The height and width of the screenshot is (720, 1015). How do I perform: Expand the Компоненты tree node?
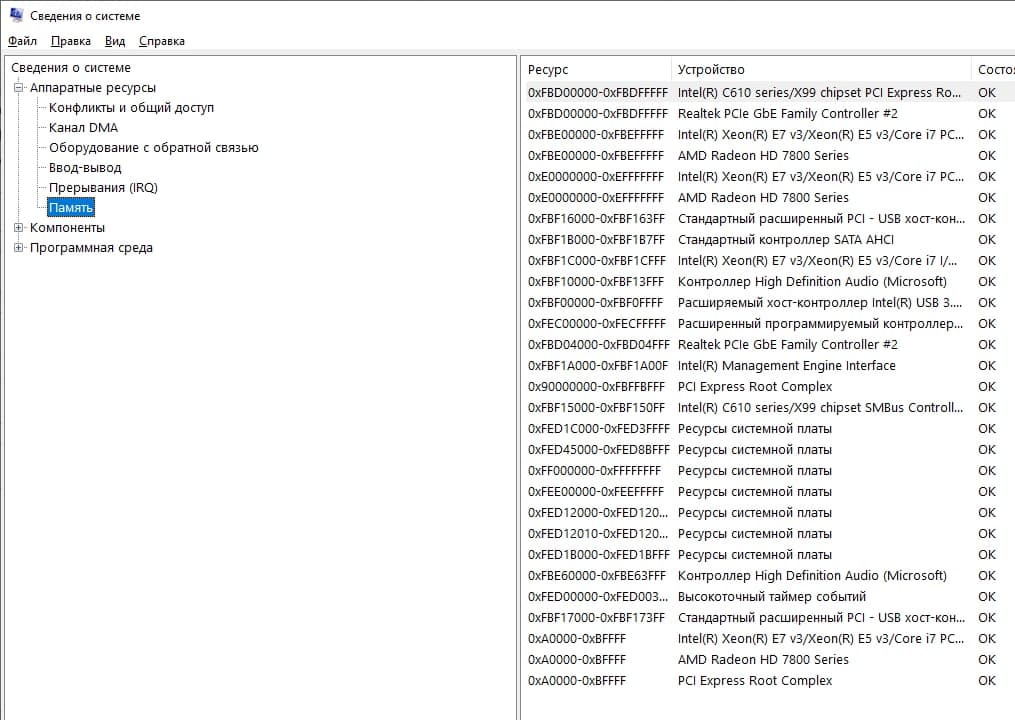[x=19, y=228]
